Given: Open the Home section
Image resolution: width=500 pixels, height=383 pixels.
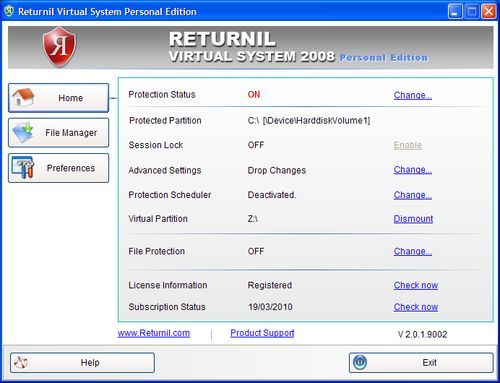Looking at the screenshot, I should click(59, 98).
